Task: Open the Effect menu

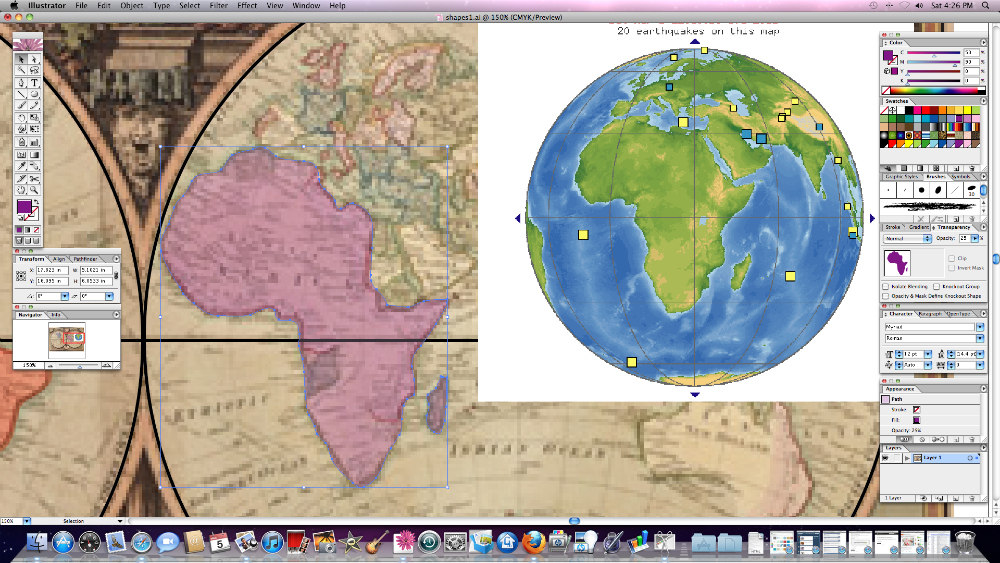Action: (247, 5)
